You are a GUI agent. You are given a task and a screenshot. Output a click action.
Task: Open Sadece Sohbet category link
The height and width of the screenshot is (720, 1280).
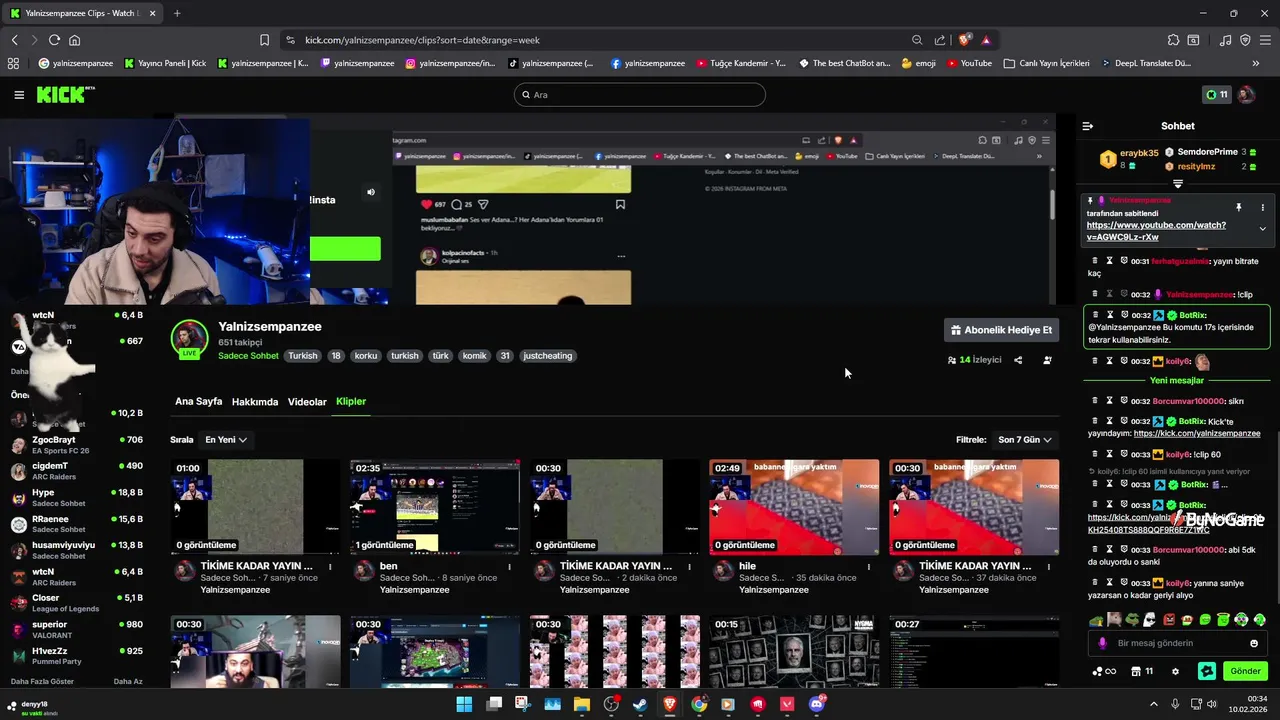[248, 356]
